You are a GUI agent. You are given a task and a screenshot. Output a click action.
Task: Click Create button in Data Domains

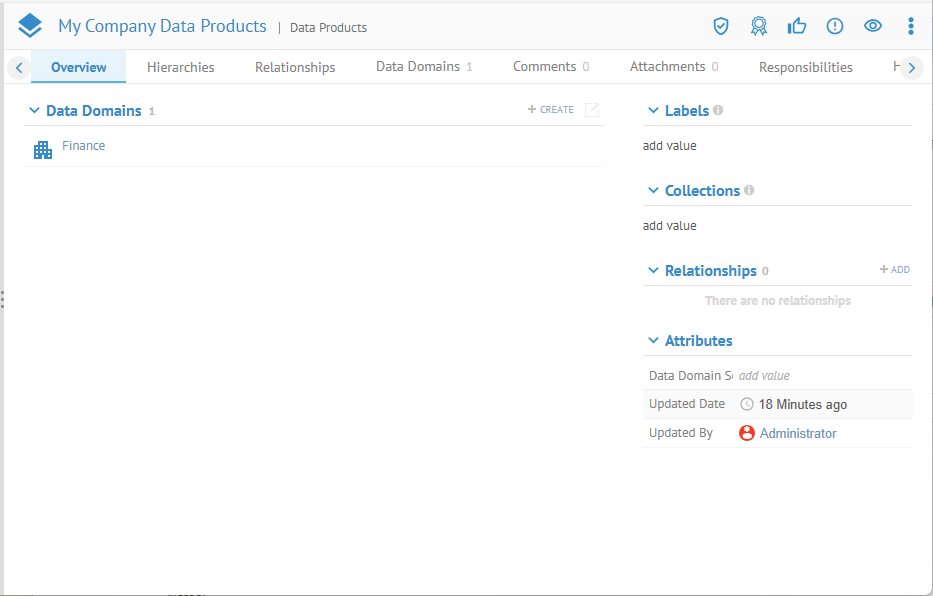[551, 110]
